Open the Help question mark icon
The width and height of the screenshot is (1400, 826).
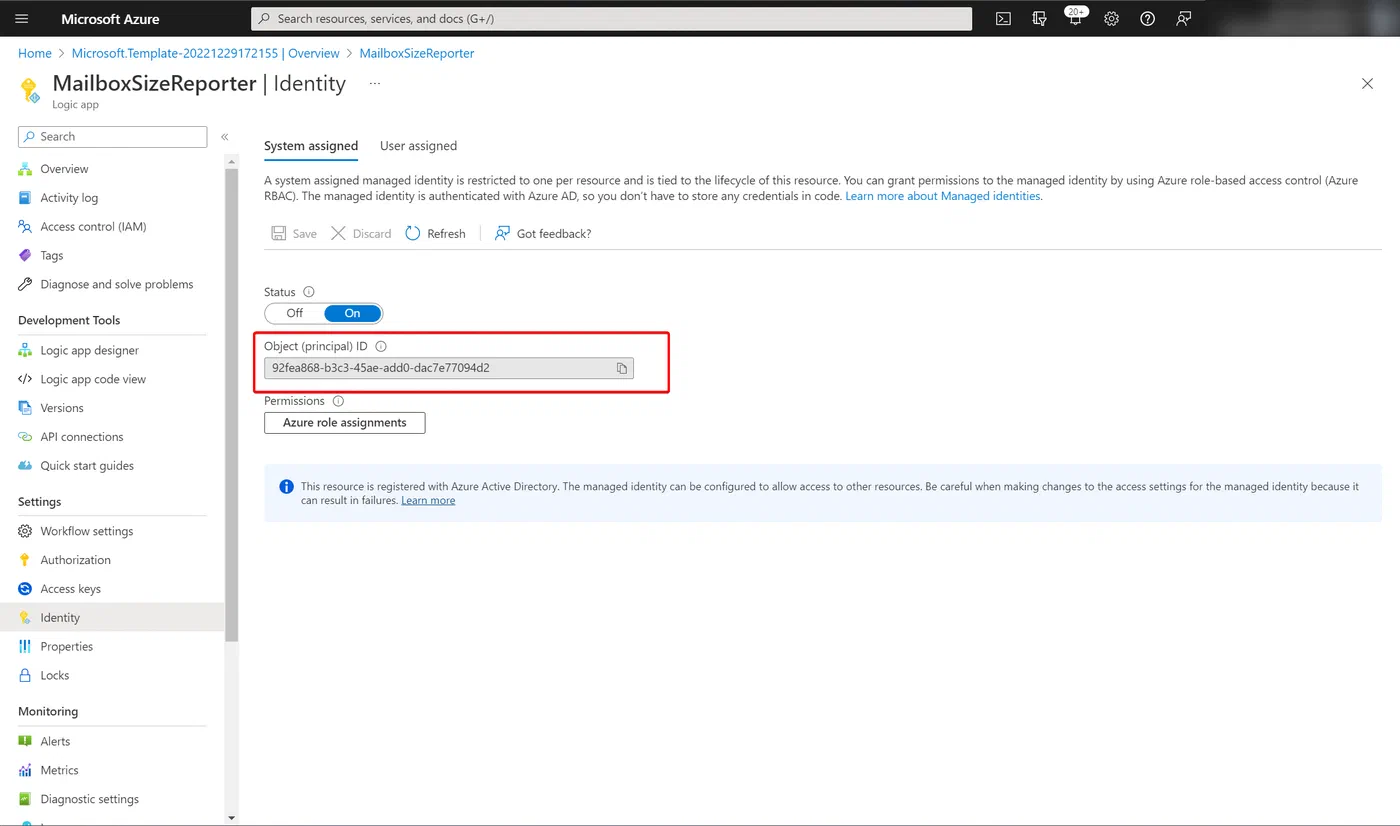pyautogui.click(x=1147, y=18)
